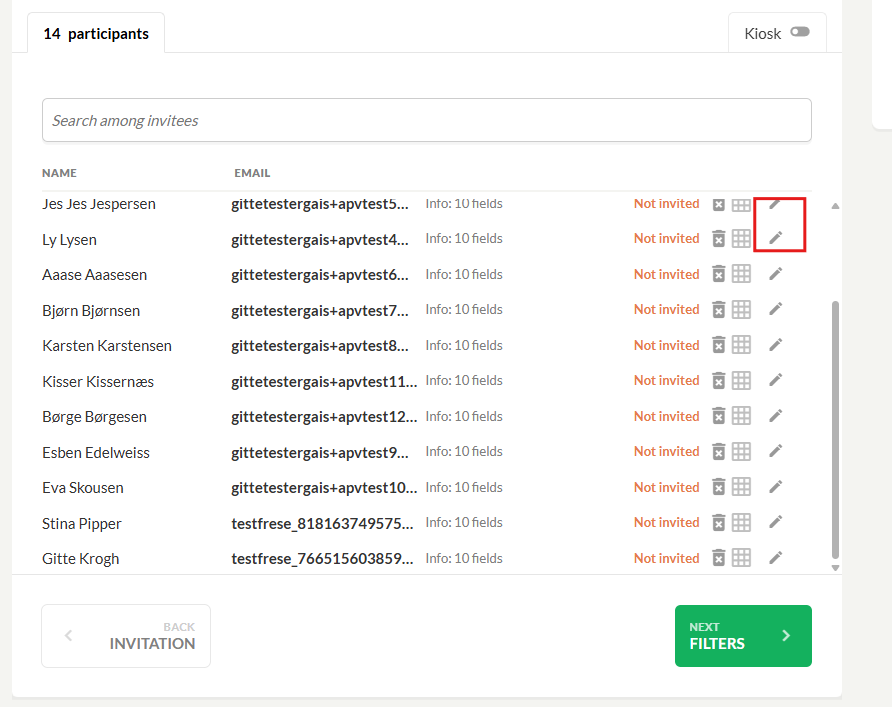
Task: Open grid icon for Stina Pipper
Action: coord(741,523)
